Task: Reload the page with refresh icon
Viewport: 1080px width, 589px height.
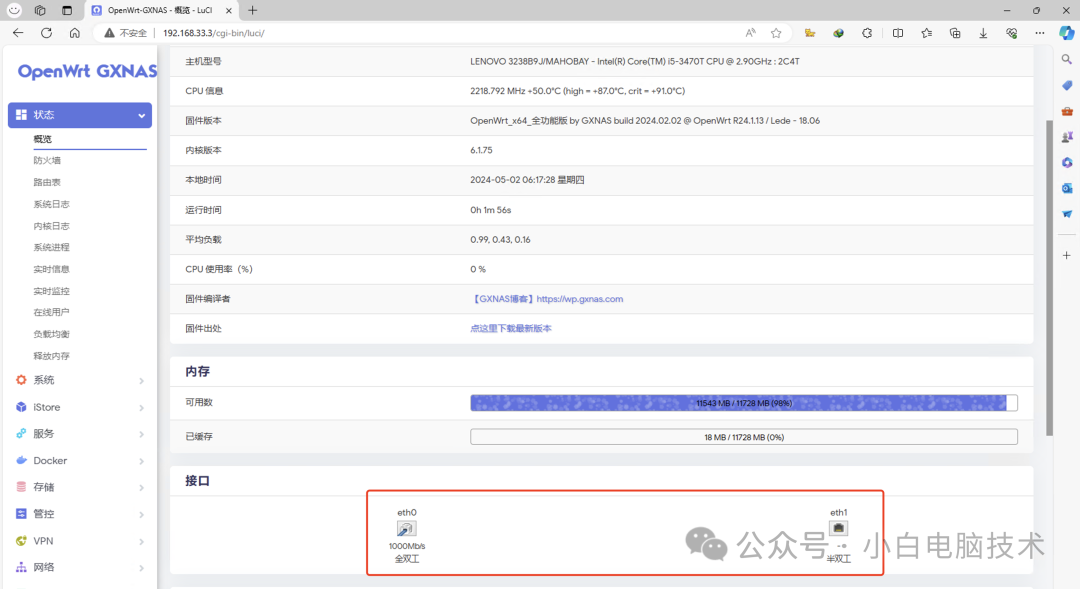Action: 46,33
